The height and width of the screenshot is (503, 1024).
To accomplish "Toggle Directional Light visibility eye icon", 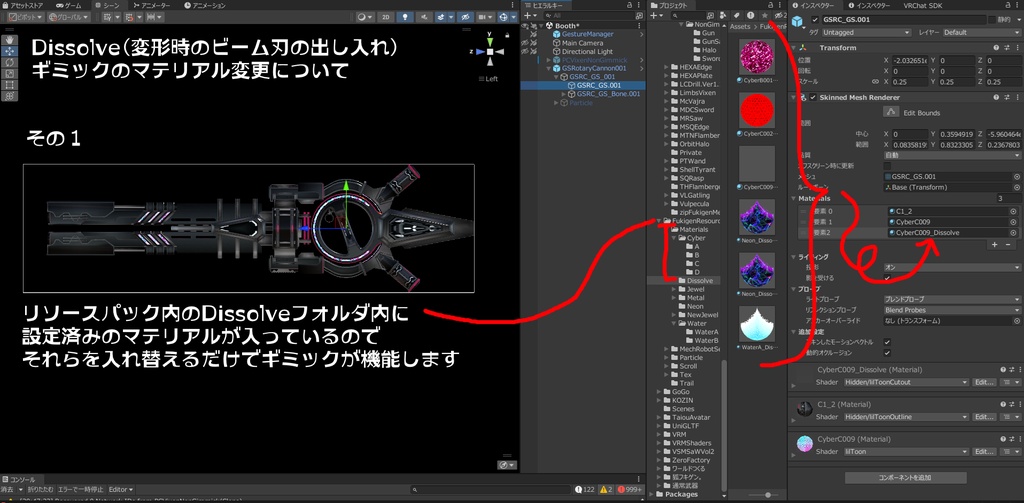I will tap(525, 52).
